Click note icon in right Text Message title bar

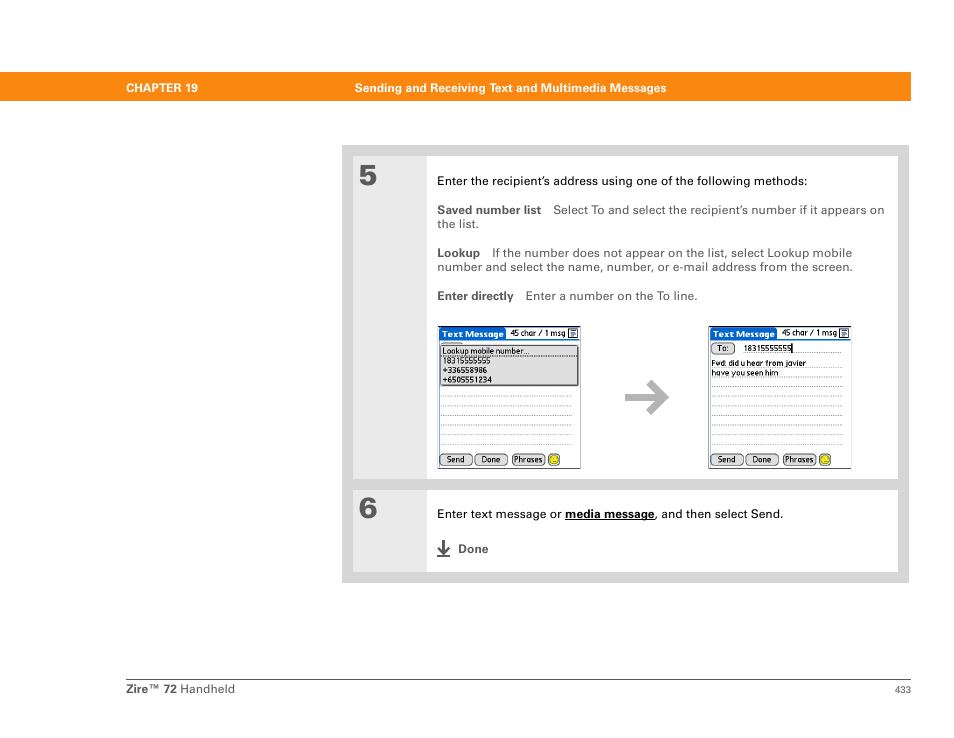pos(844,333)
